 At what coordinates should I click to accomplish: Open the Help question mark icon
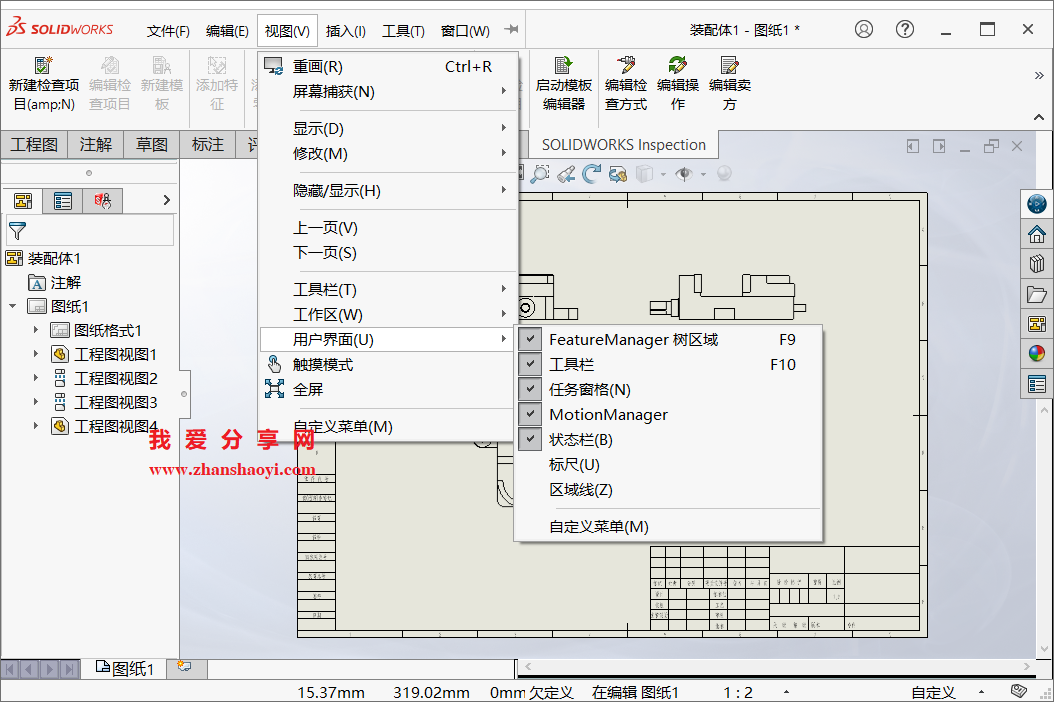905,29
